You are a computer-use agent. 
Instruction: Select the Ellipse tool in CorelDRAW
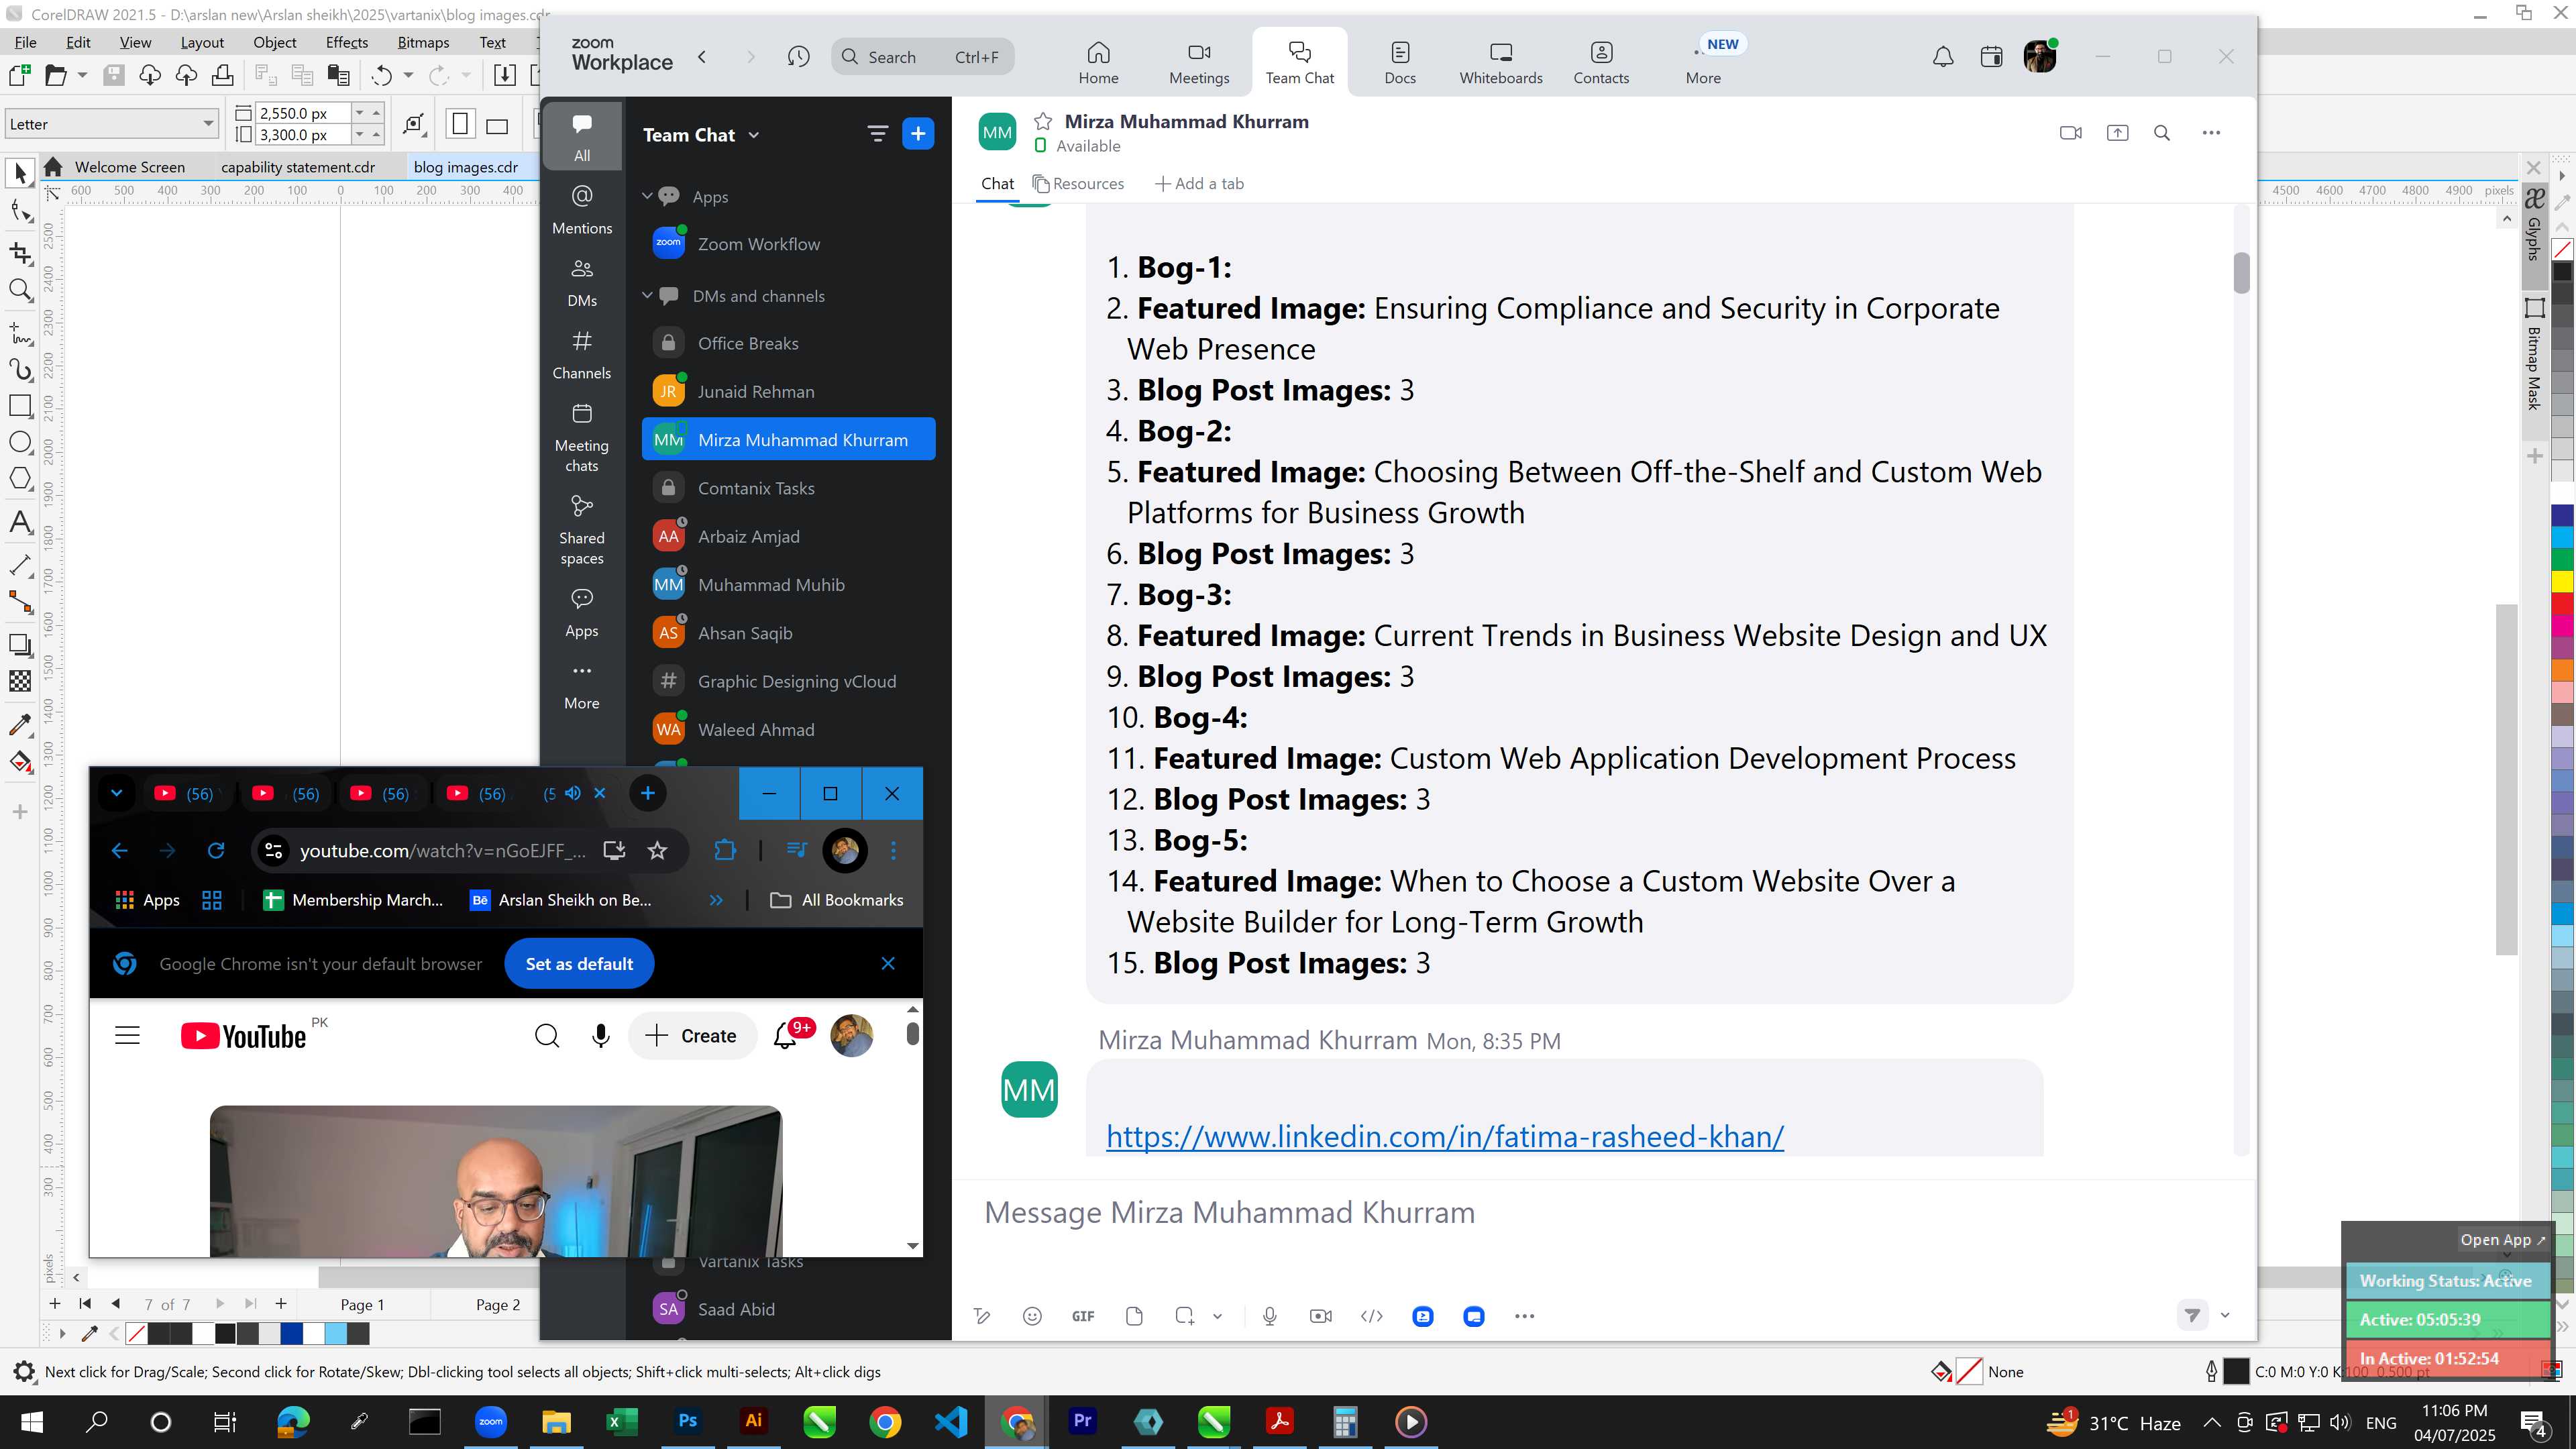click(x=20, y=443)
